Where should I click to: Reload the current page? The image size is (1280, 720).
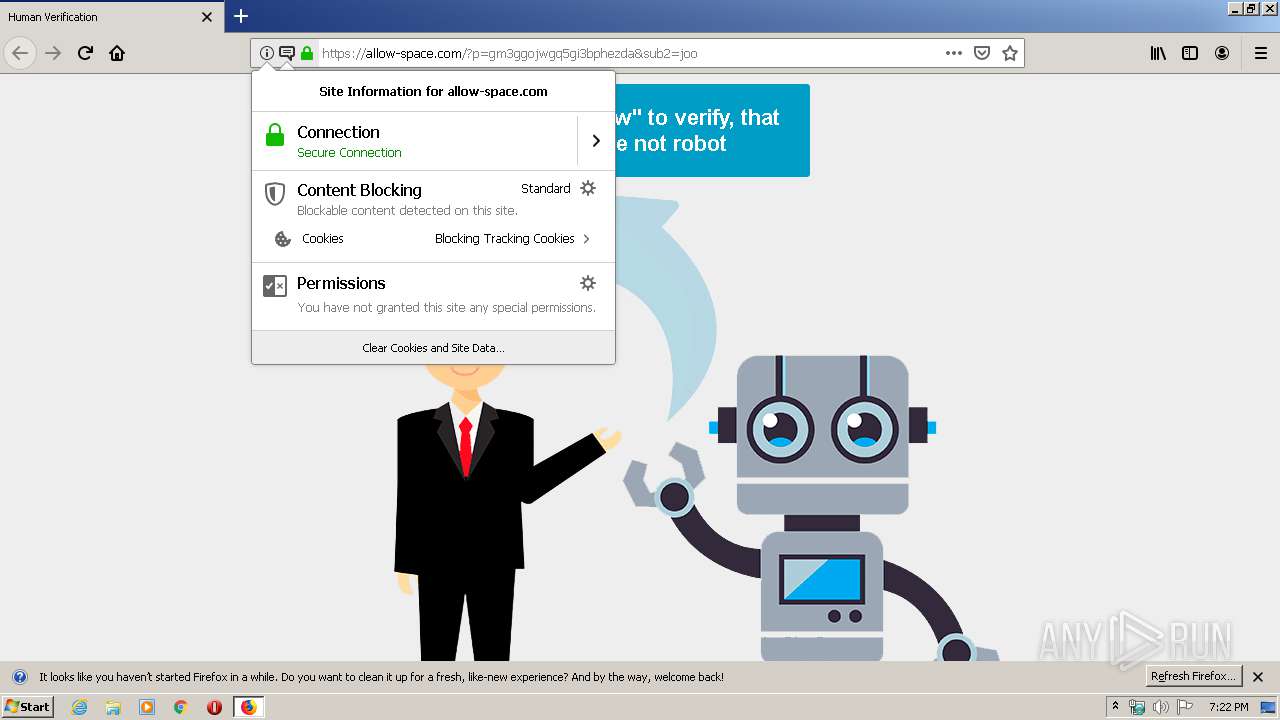tap(85, 53)
